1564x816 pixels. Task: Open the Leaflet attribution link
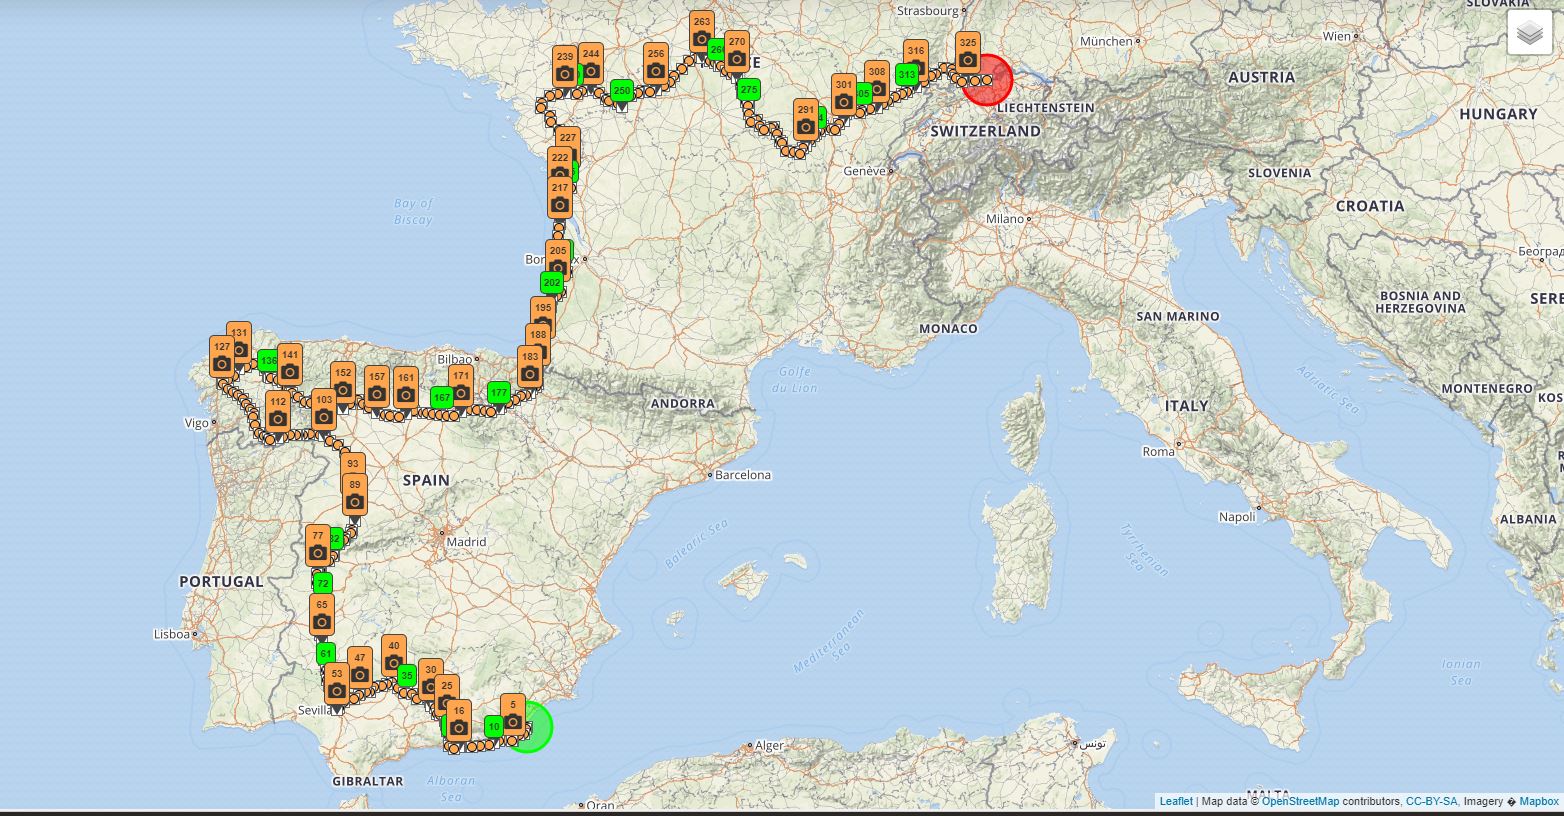(1176, 801)
